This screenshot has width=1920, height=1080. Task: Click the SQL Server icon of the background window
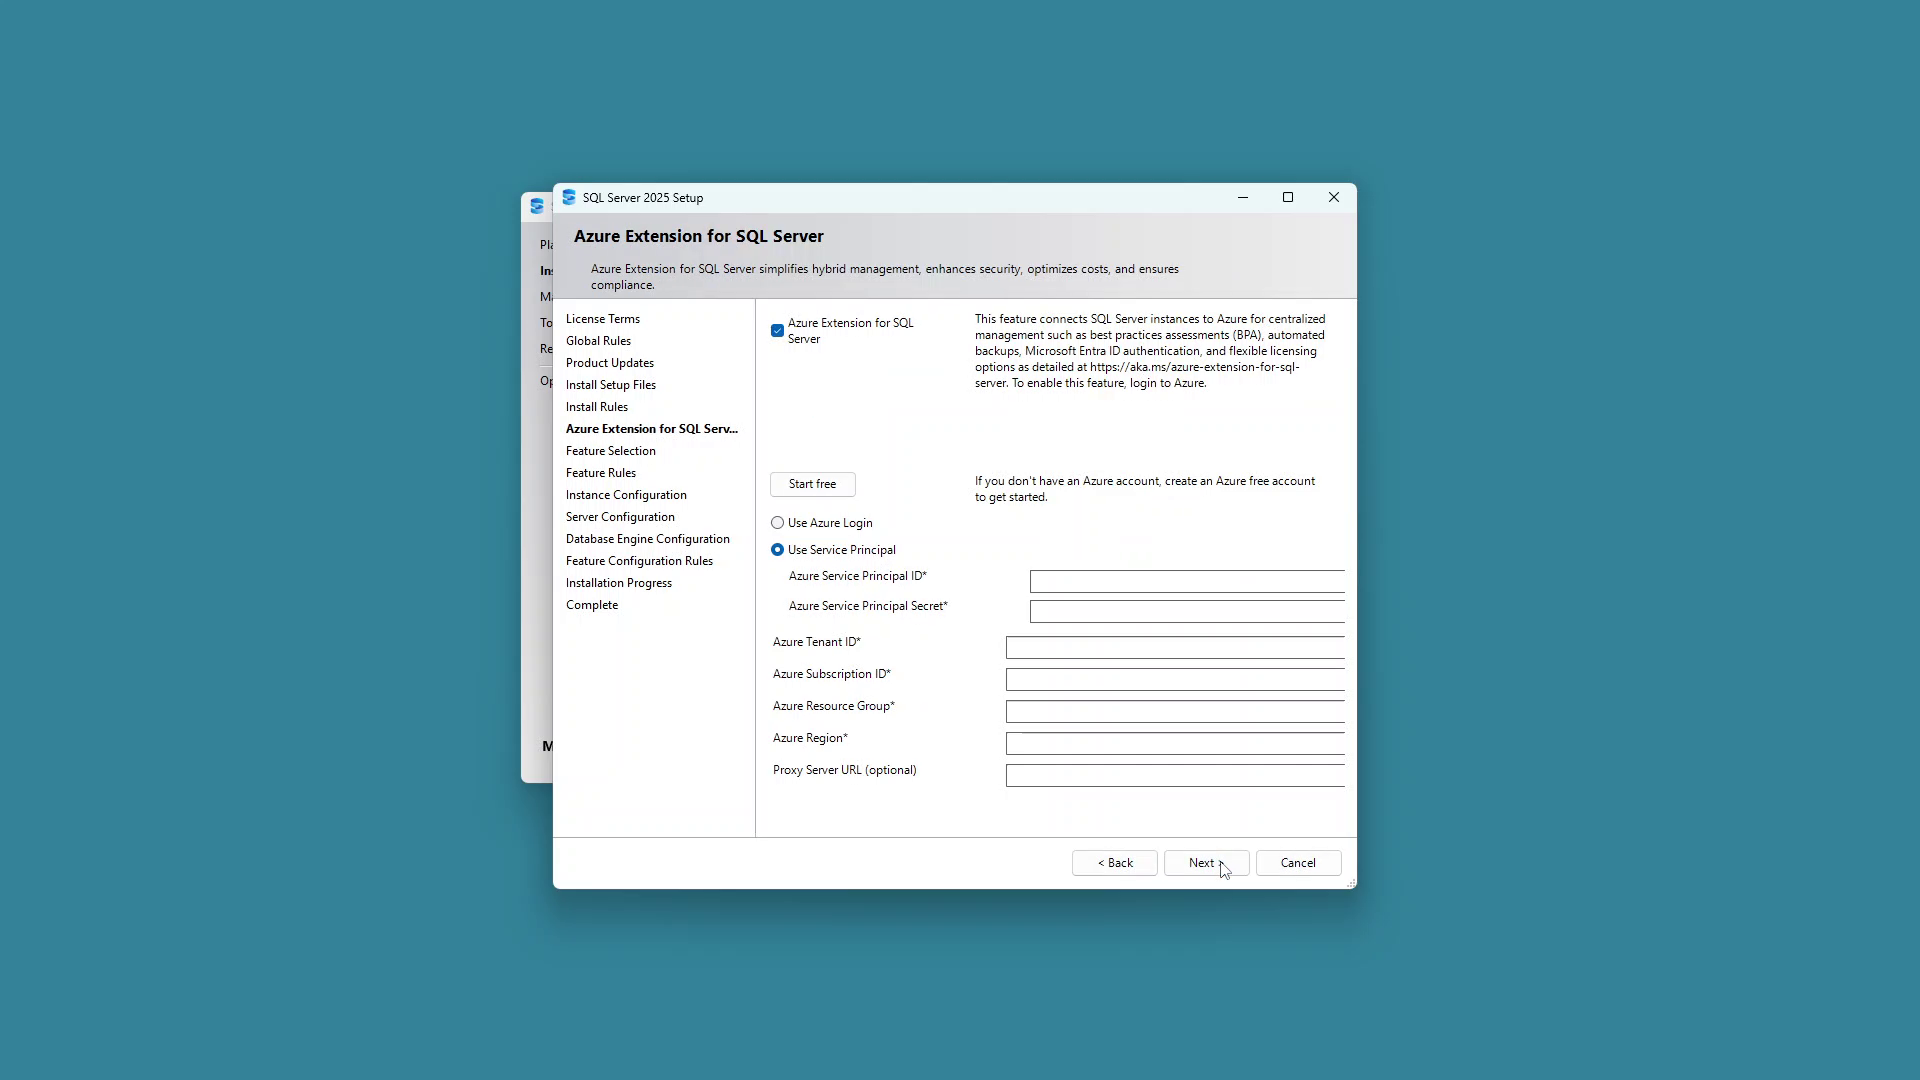click(x=537, y=206)
